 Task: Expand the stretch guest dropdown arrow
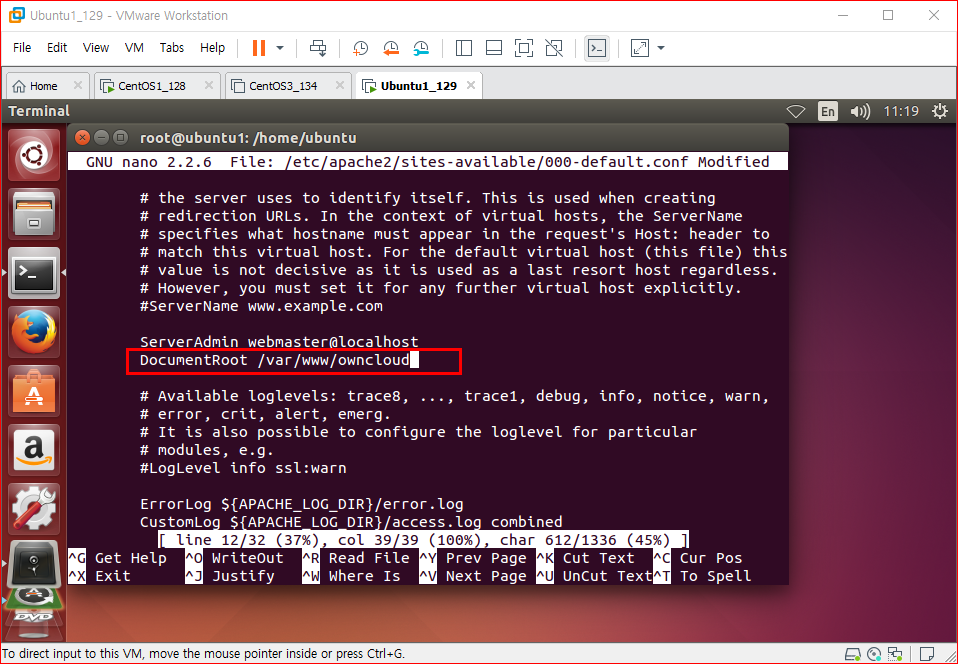click(660, 48)
